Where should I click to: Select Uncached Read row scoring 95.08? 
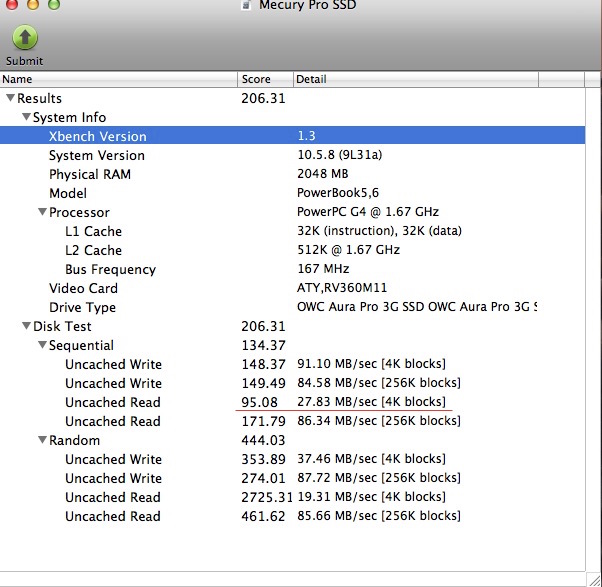coord(293,402)
